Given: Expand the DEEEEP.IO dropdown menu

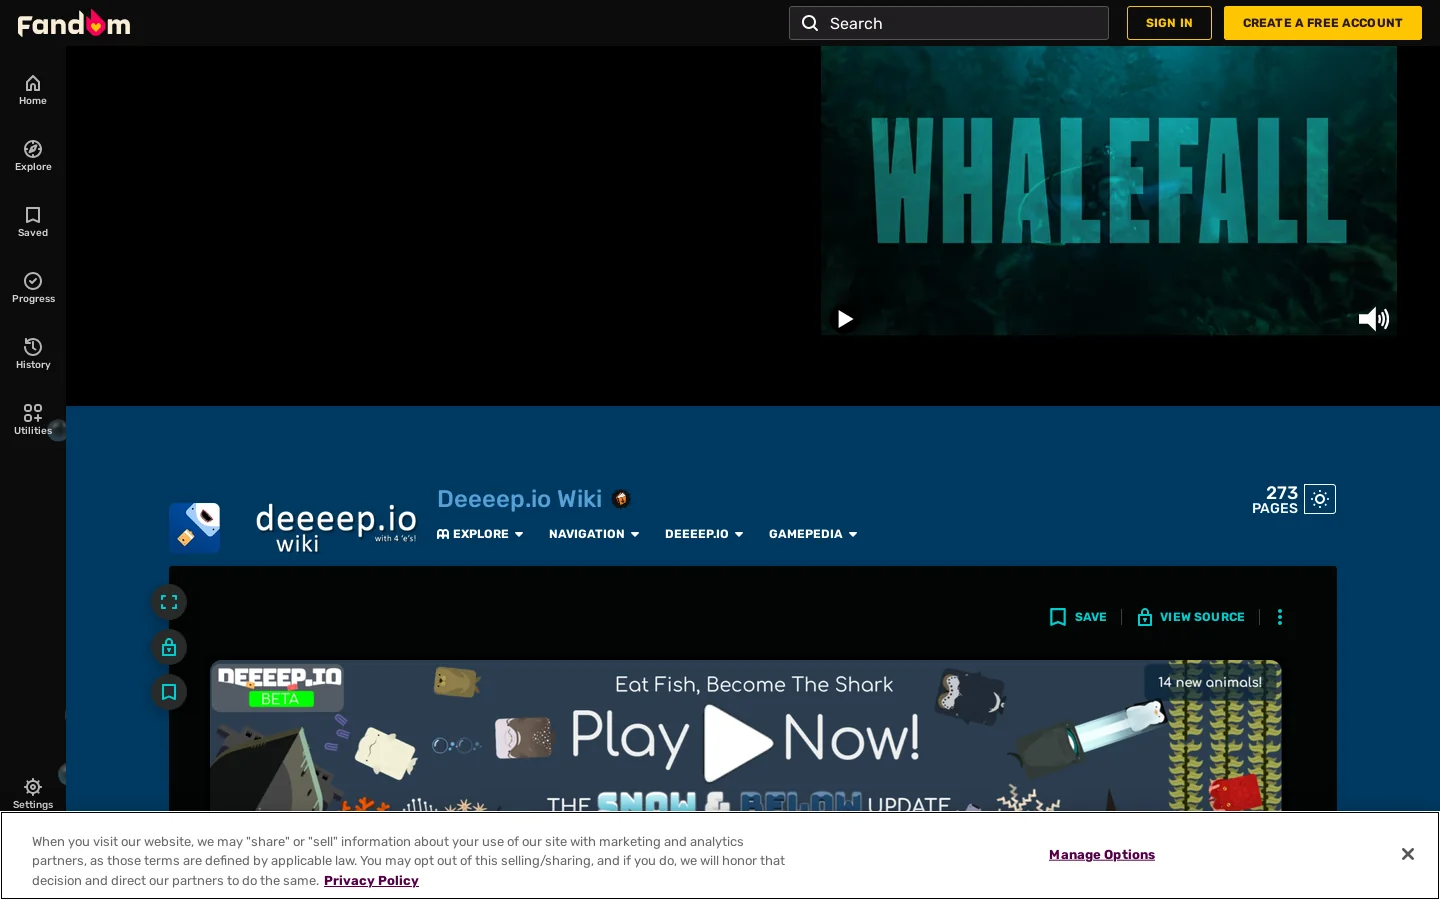Looking at the screenshot, I should click(704, 534).
